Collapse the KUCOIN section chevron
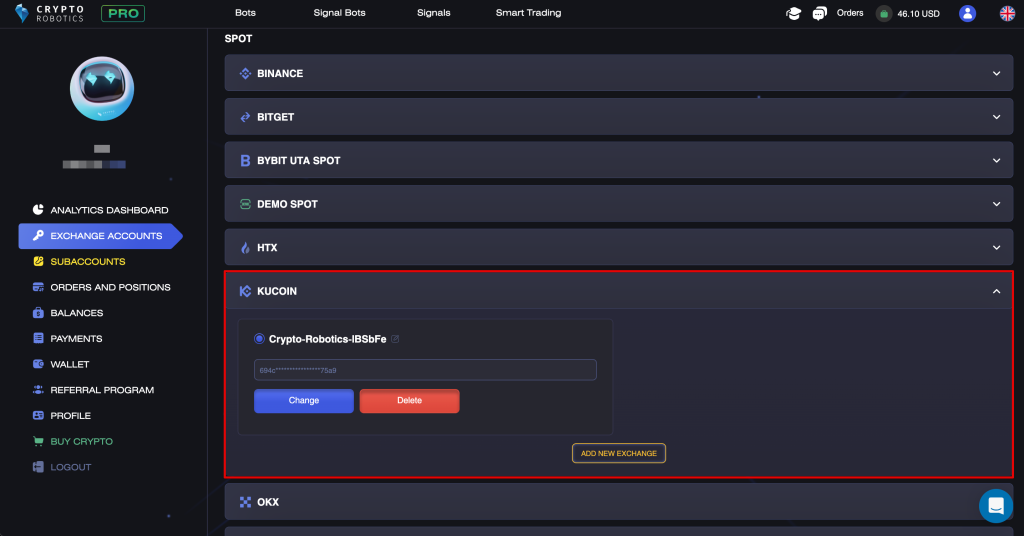Image resolution: width=1024 pixels, height=536 pixels. tap(996, 291)
